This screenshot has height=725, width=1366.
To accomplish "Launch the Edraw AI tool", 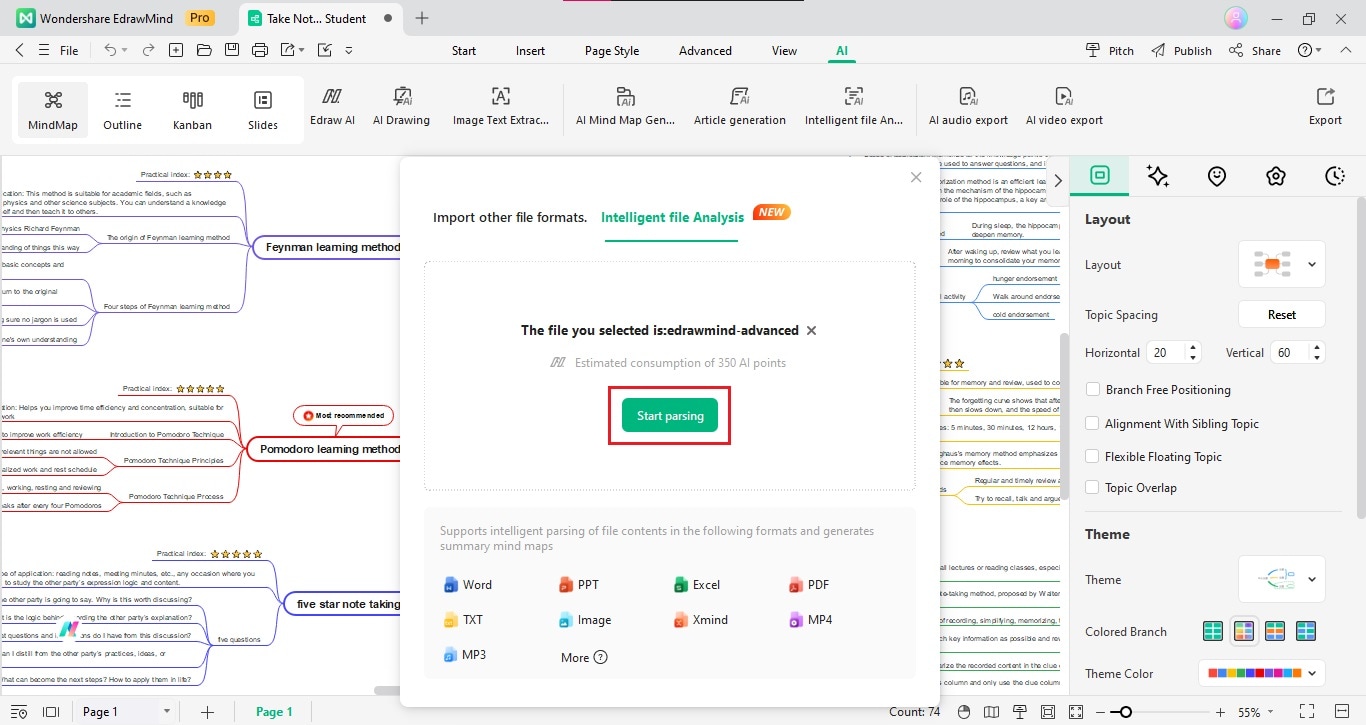I will click(332, 106).
